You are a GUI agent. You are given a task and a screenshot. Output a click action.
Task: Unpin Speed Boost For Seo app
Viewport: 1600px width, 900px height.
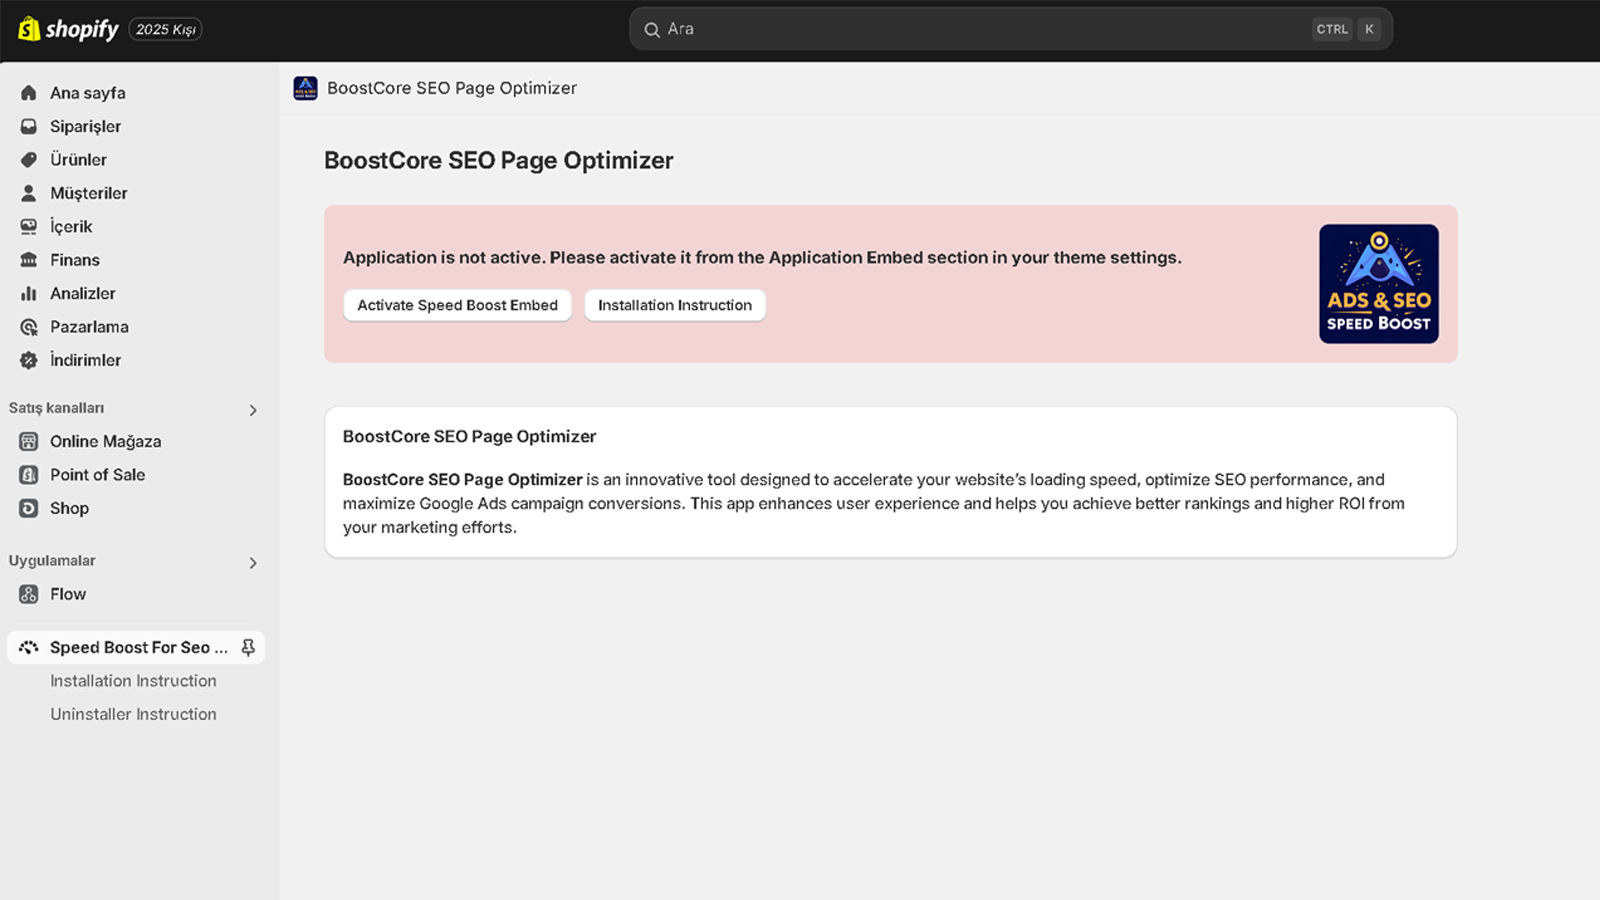point(248,647)
